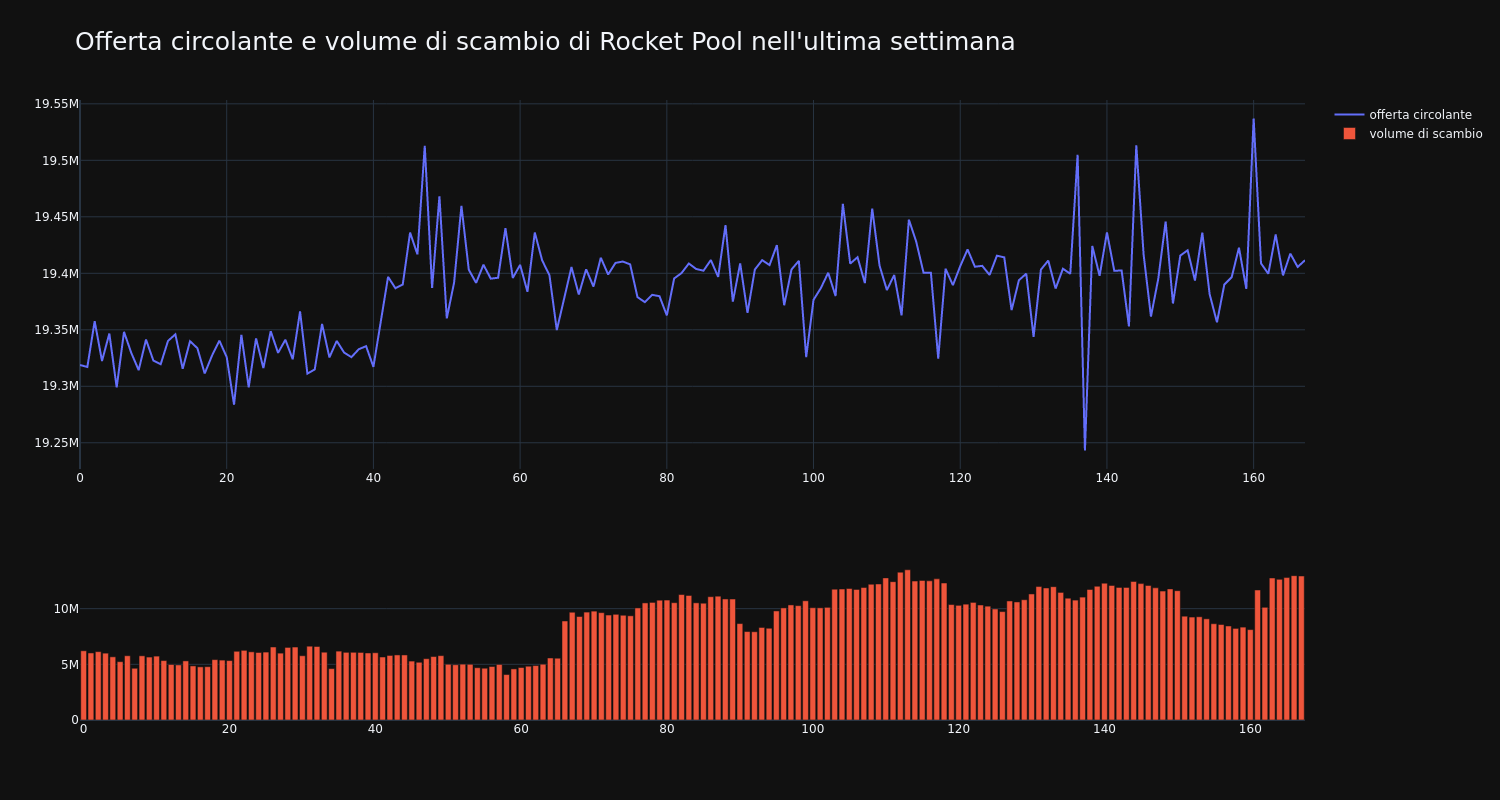Click bar chart x-axis label 40
This screenshot has height=800, width=1500.
click(x=375, y=729)
